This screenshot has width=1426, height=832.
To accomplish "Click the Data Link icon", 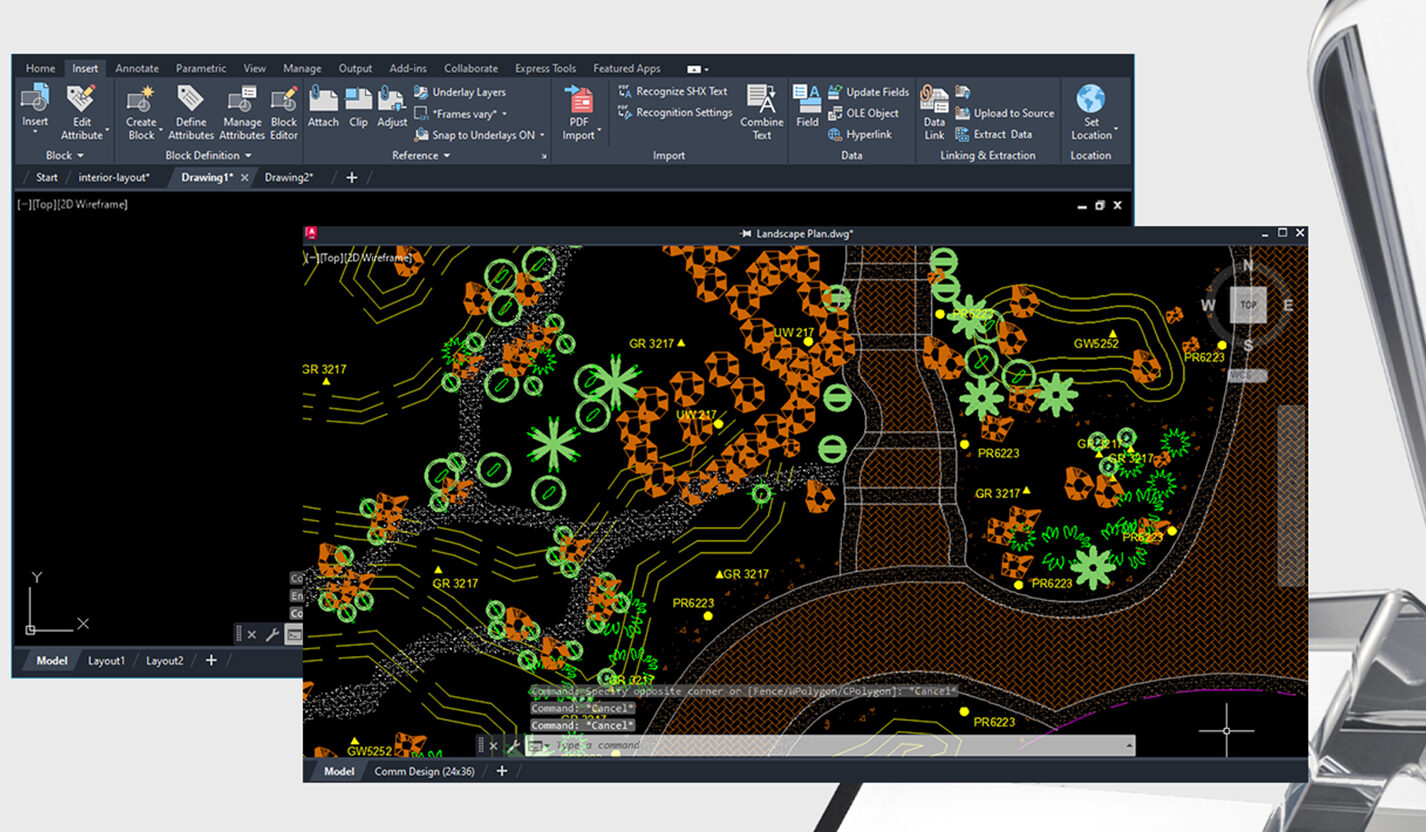I will [934, 100].
